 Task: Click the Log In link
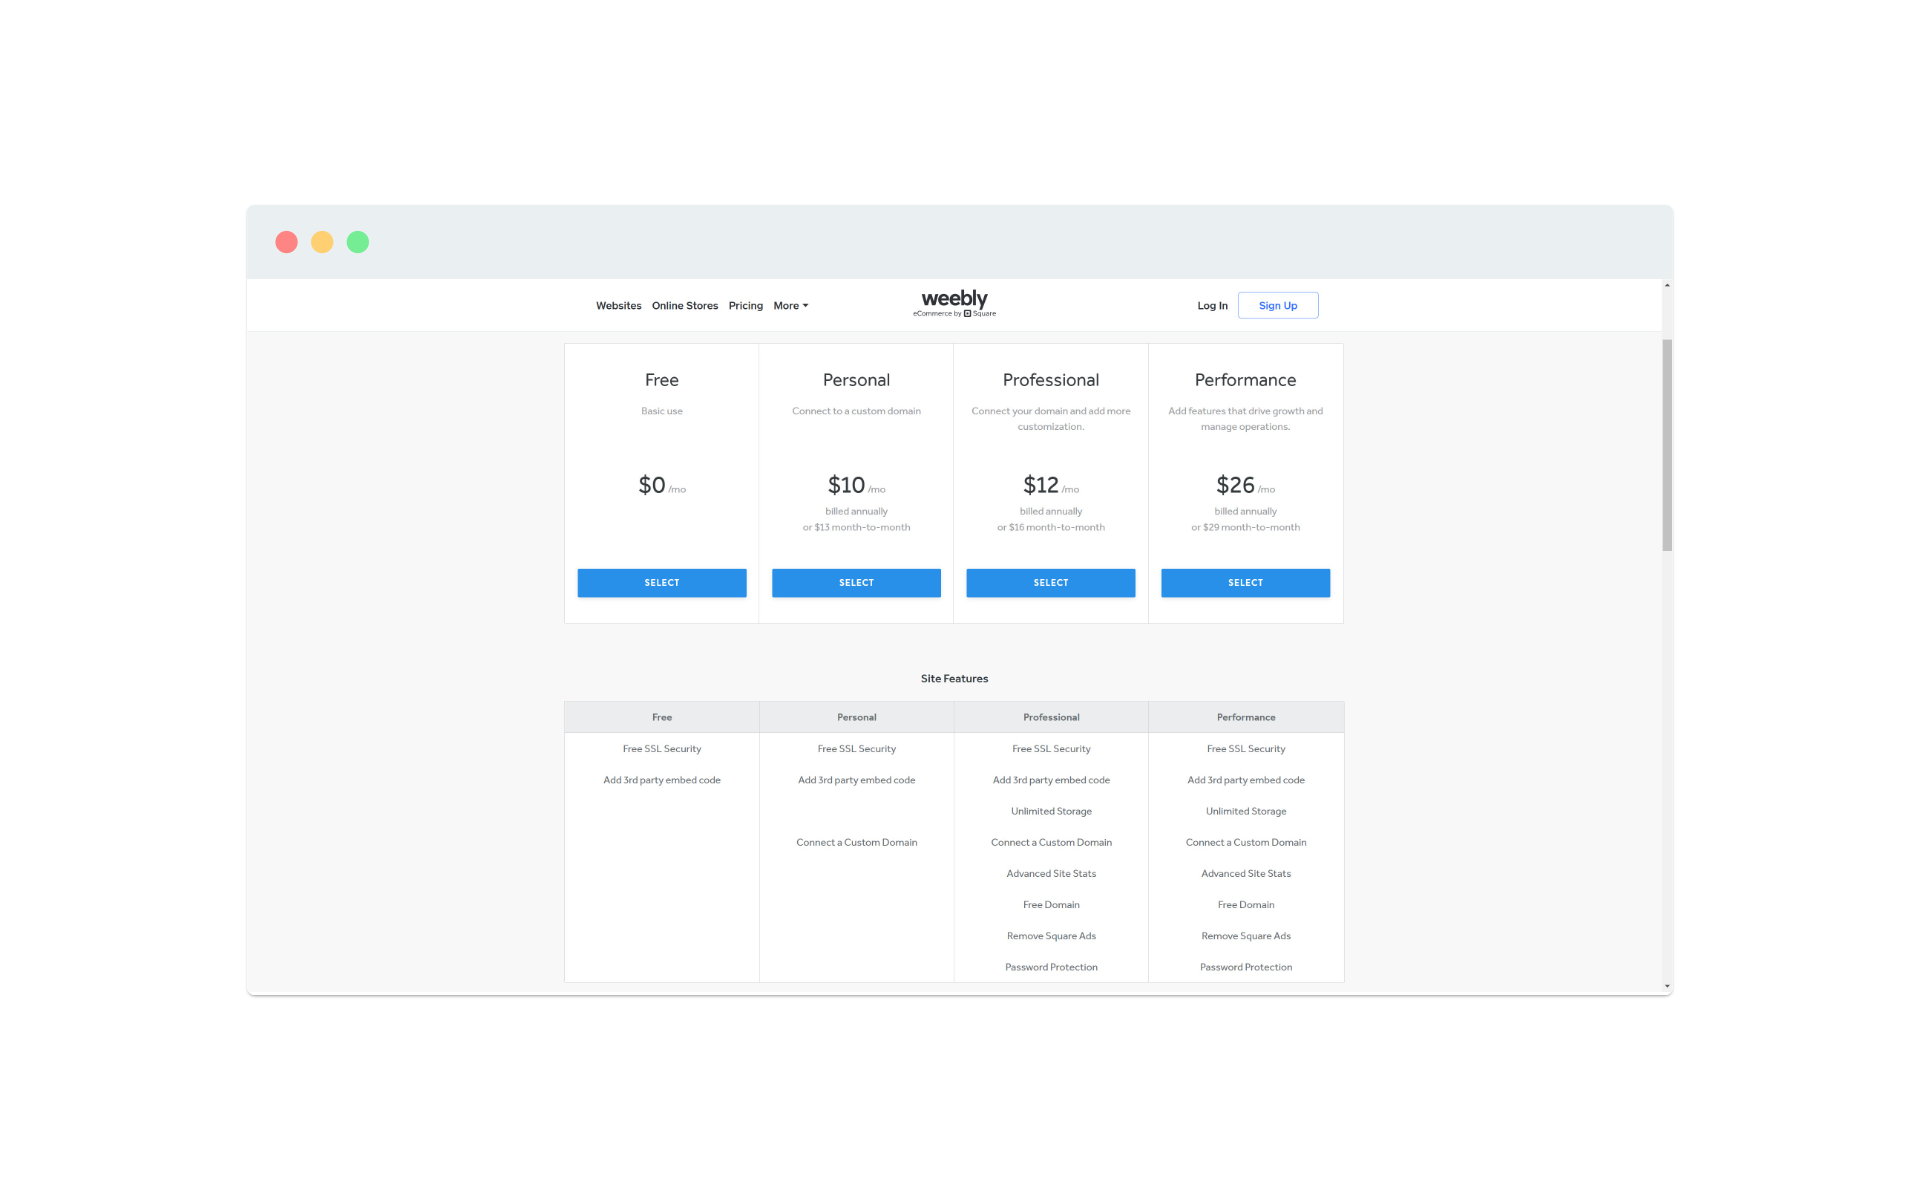pos(1212,306)
